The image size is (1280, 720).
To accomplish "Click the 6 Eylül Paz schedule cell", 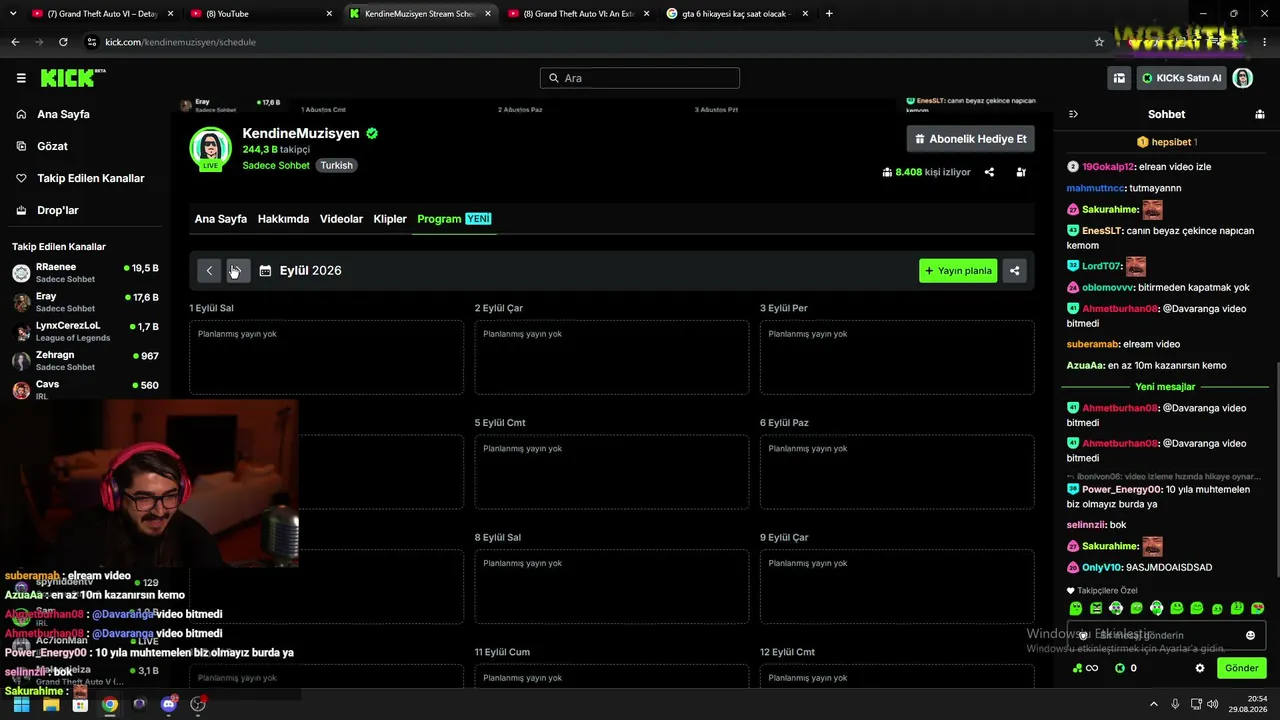I will pos(897,472).
